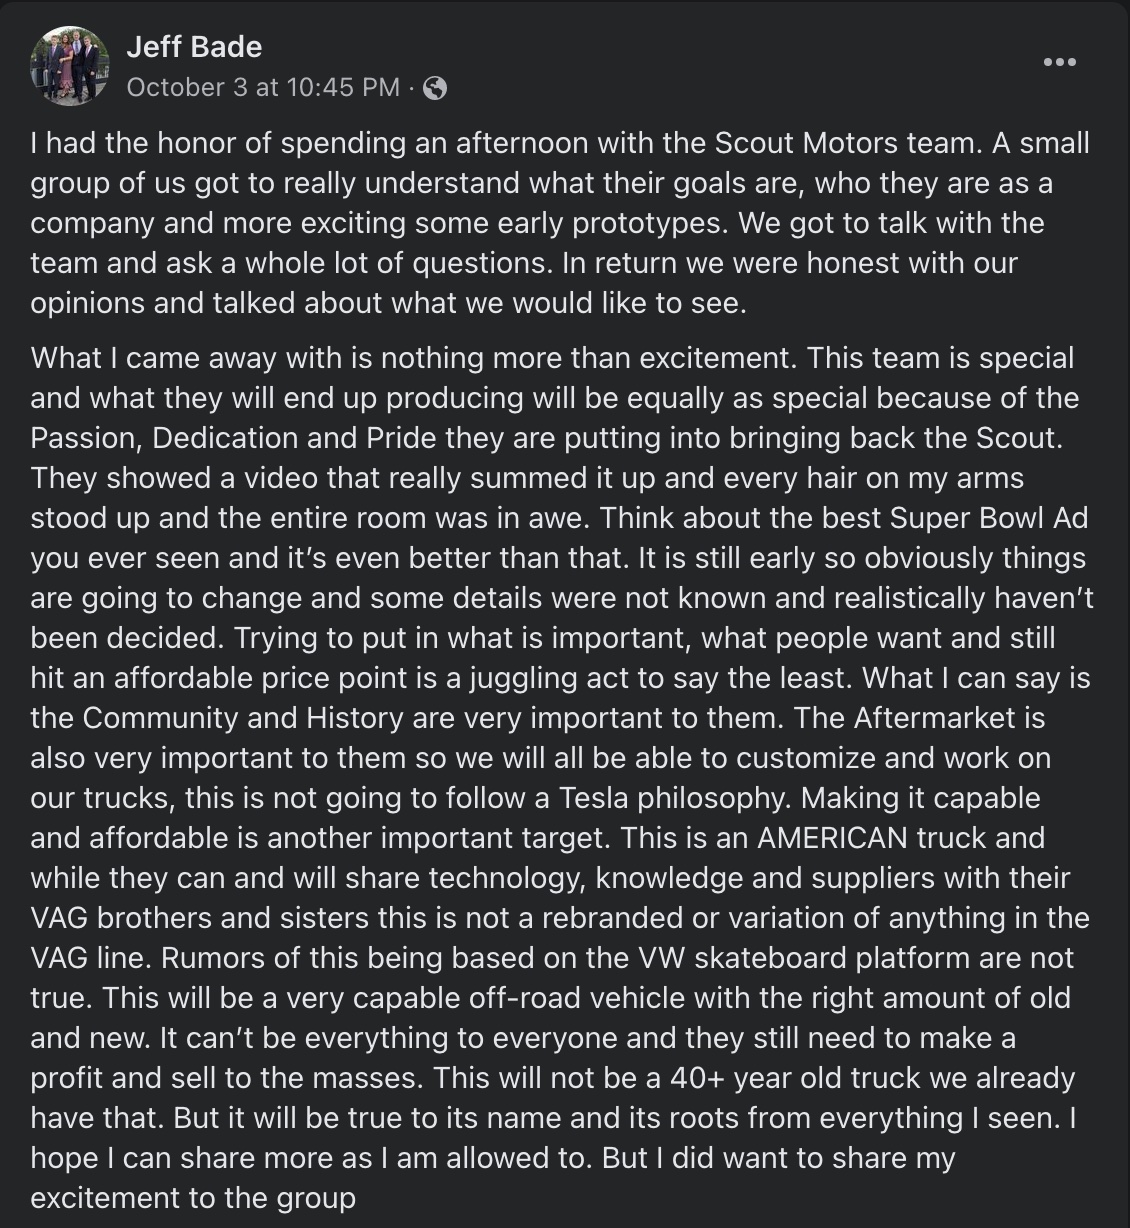Open the three-dot post options menu
Viewport: 1130px width, 1228px height.
tap(1059, 62)
